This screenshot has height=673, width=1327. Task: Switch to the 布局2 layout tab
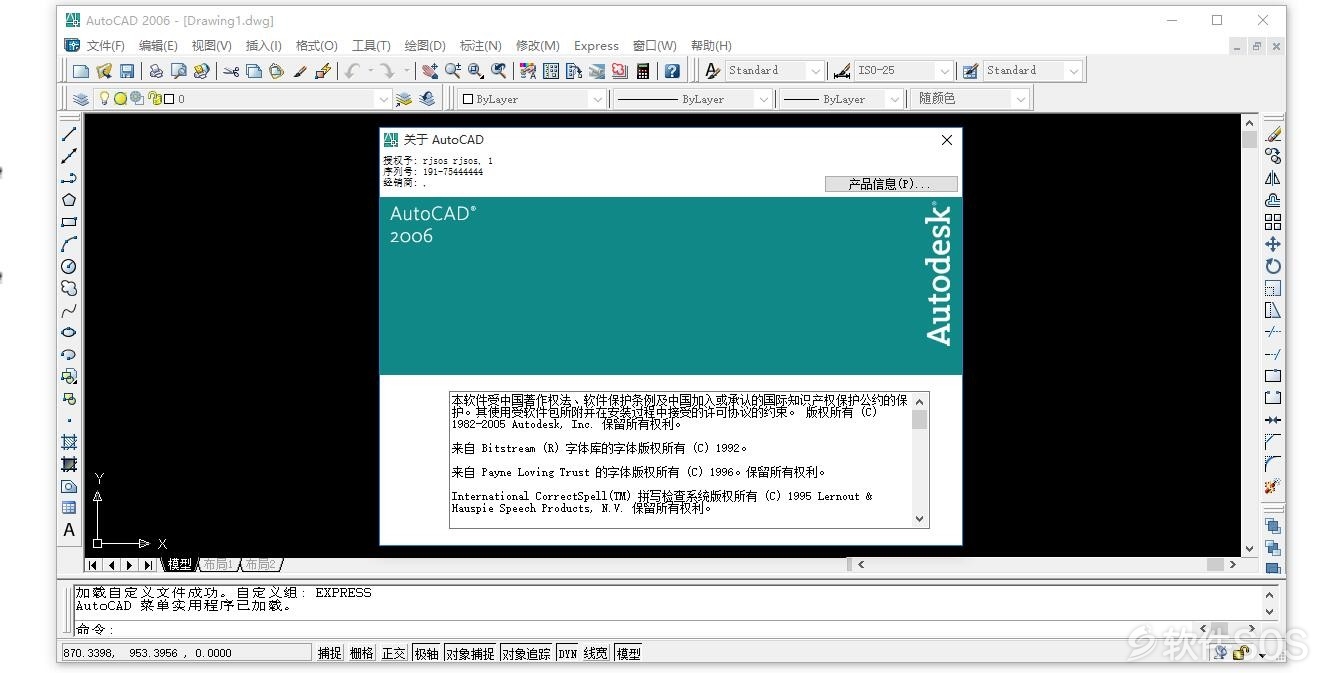point(260,565)
